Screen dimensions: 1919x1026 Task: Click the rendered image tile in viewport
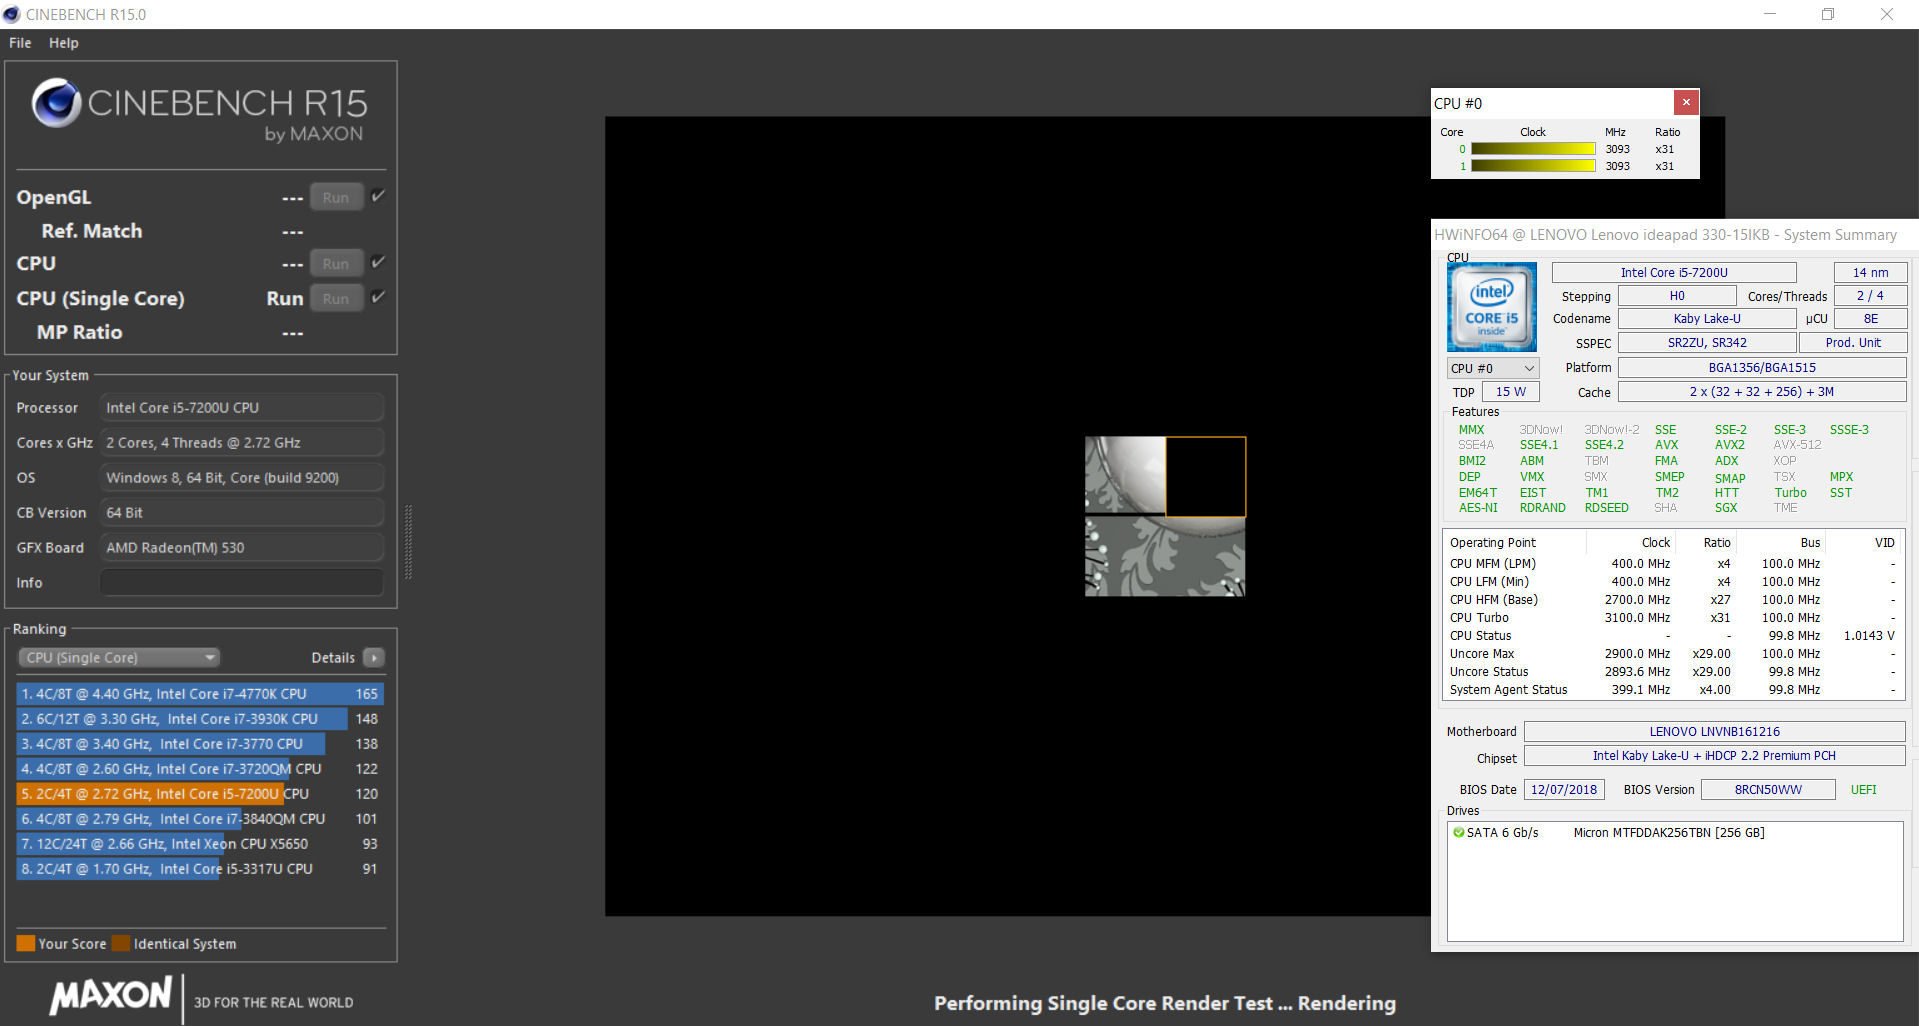(x=1165, y=516)
